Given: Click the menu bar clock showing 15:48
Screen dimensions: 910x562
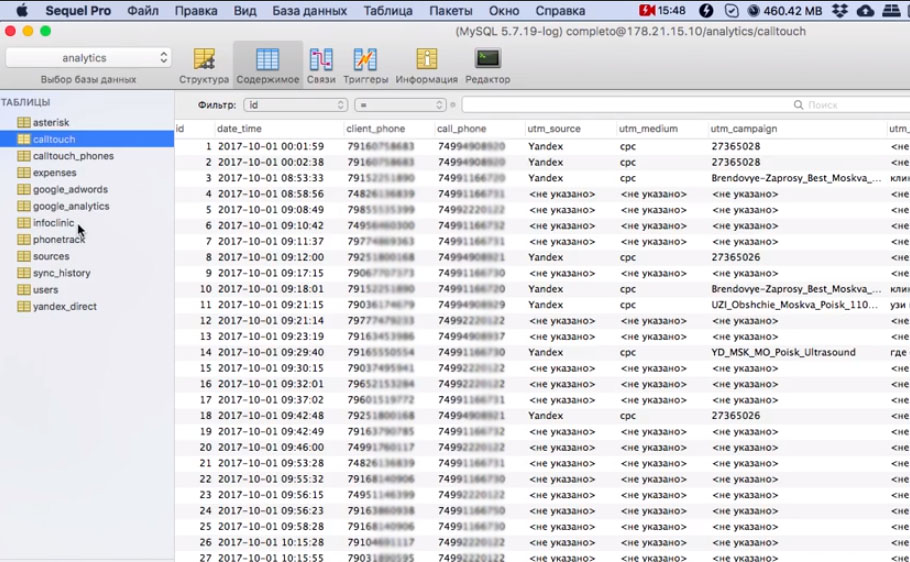Looking at the screenshot, I should point(671,10).
